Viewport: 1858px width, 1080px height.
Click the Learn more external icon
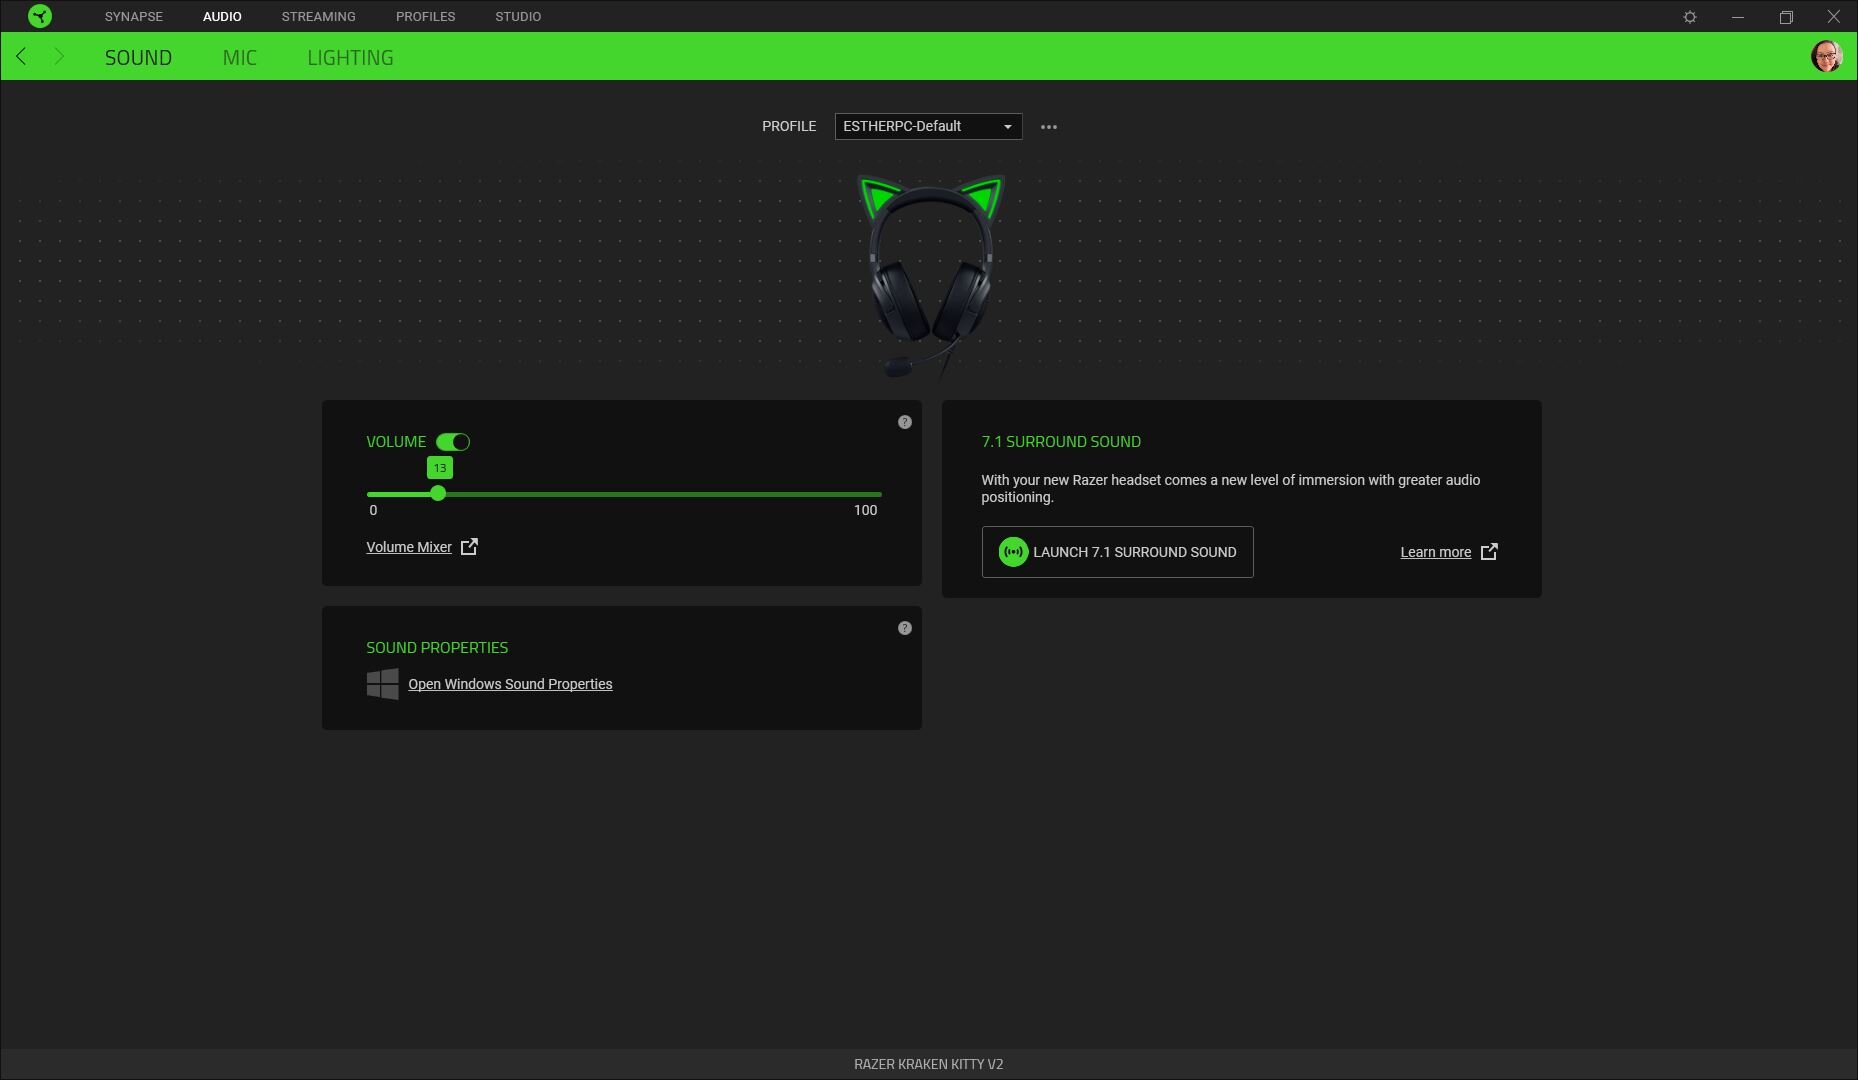(x=1489, y=552)
